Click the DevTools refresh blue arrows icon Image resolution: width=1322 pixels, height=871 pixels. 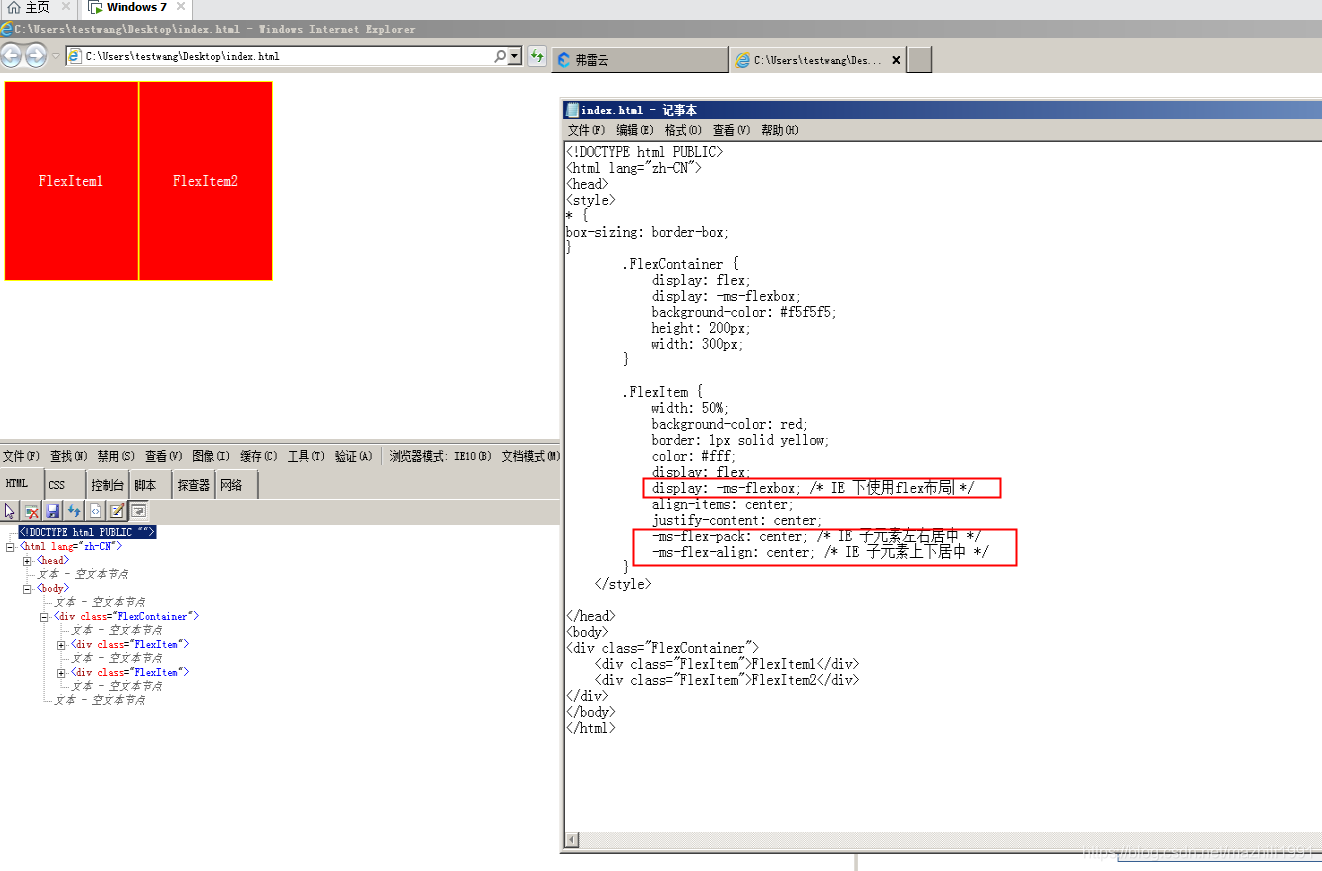point(74,511)
